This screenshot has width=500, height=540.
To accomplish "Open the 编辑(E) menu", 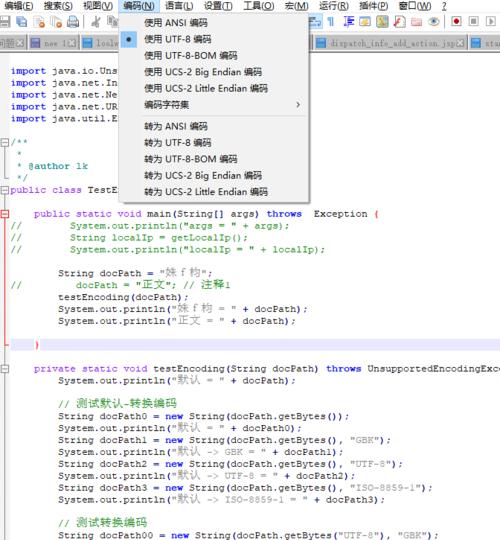I will [x=19, y=6].
